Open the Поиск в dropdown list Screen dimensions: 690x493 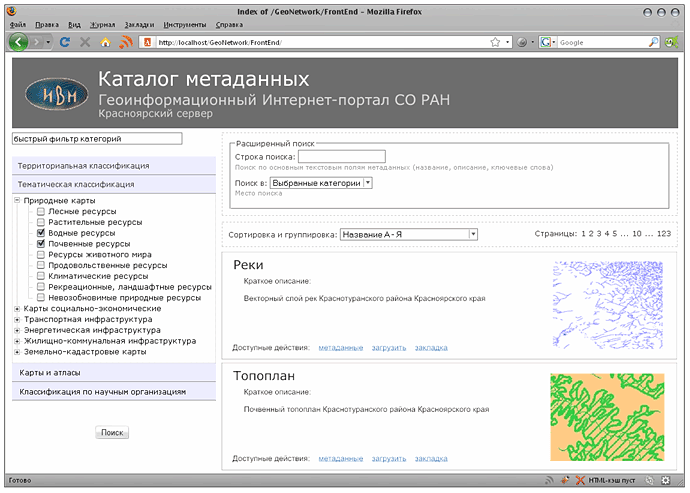[321, 183]
